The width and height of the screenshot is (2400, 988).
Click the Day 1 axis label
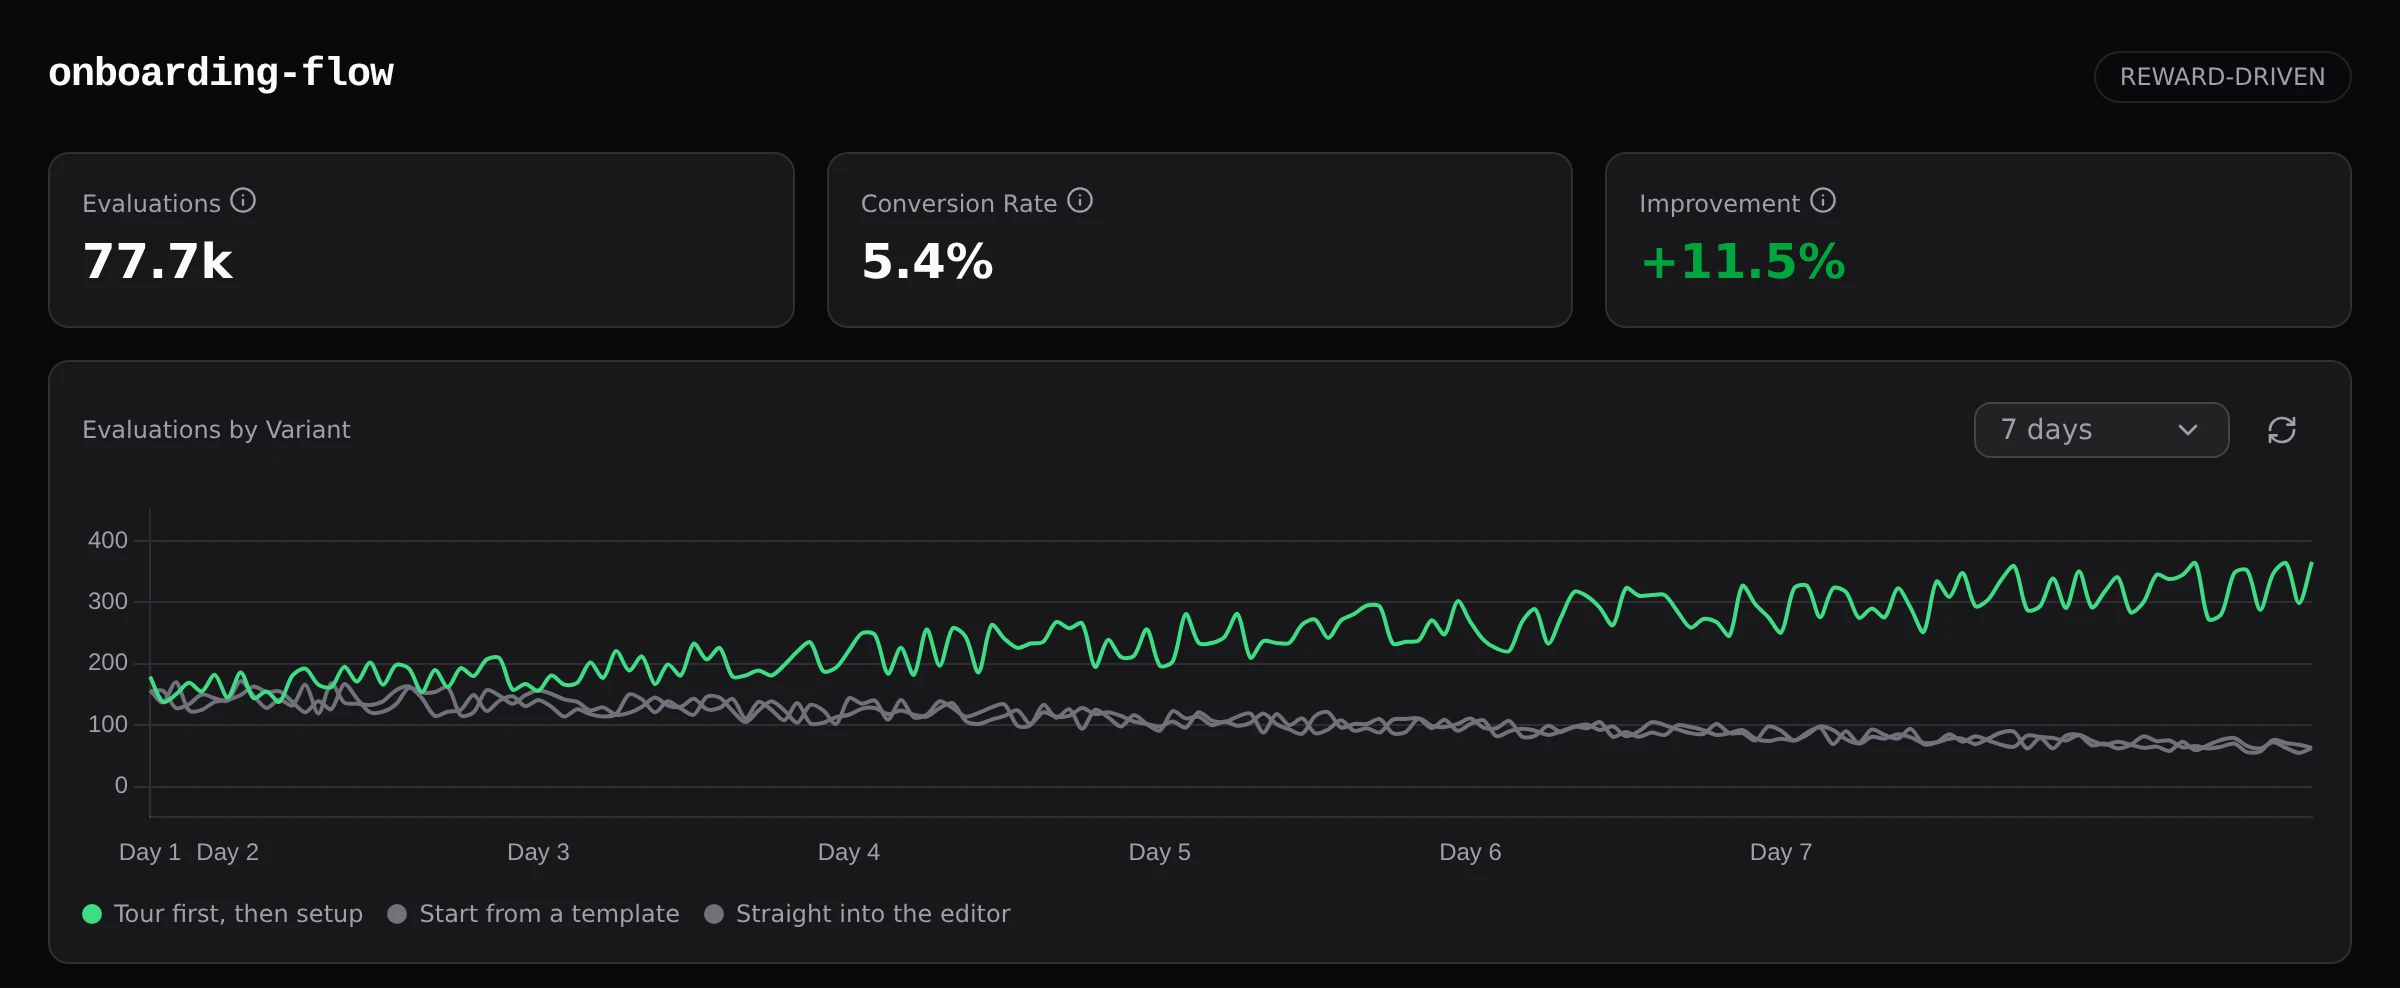coord(150,852)
